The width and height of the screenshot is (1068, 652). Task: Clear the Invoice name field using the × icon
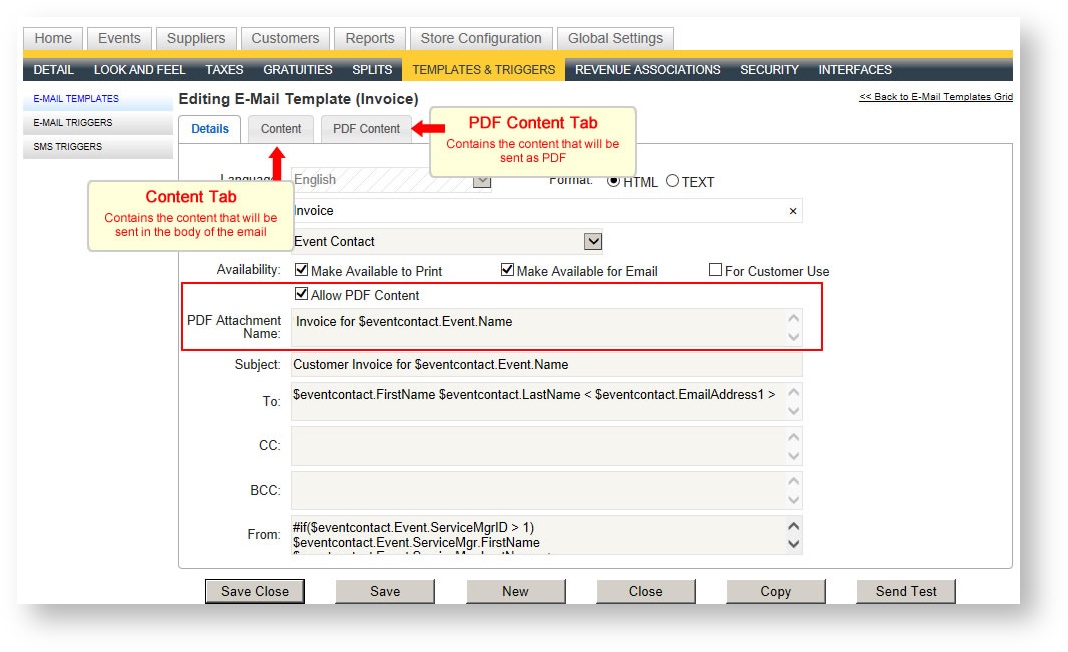pos(795,211)
